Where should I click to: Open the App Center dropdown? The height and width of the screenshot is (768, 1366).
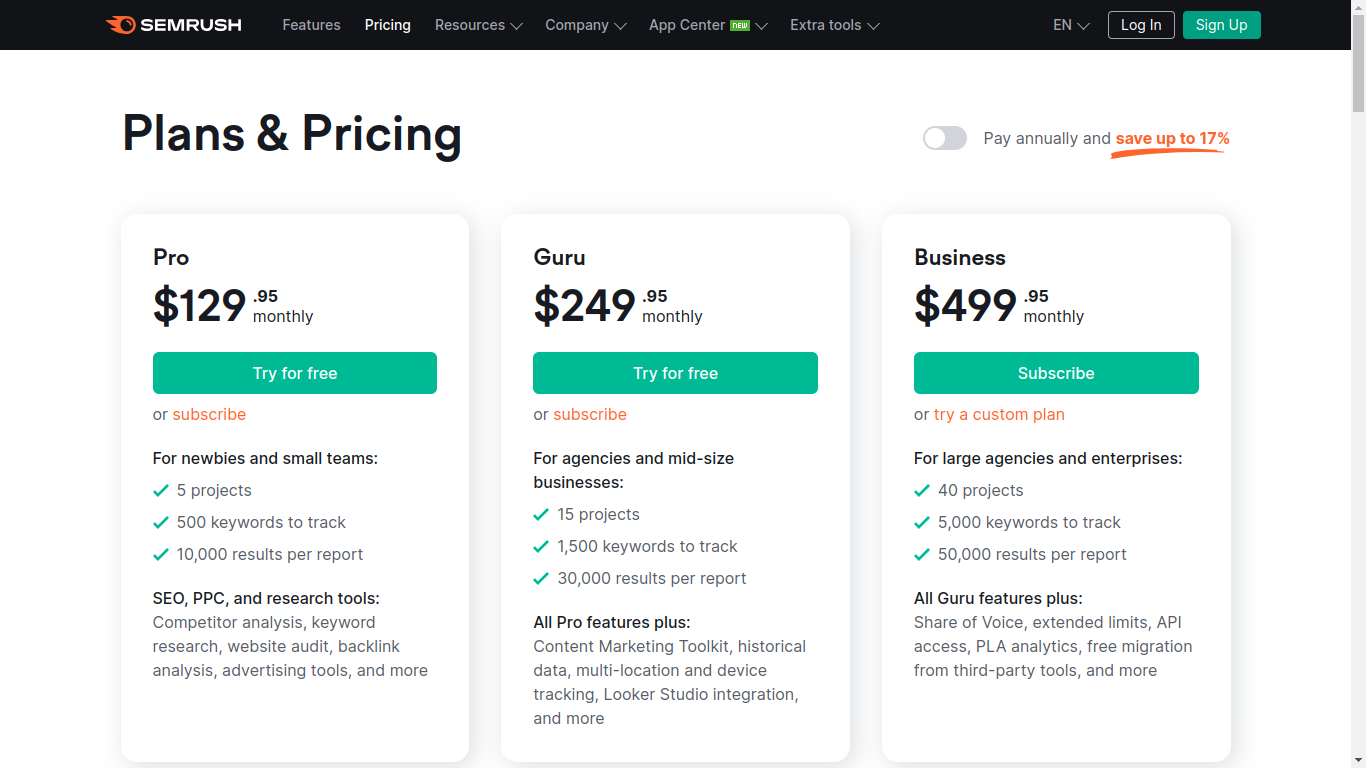(708, 25)
